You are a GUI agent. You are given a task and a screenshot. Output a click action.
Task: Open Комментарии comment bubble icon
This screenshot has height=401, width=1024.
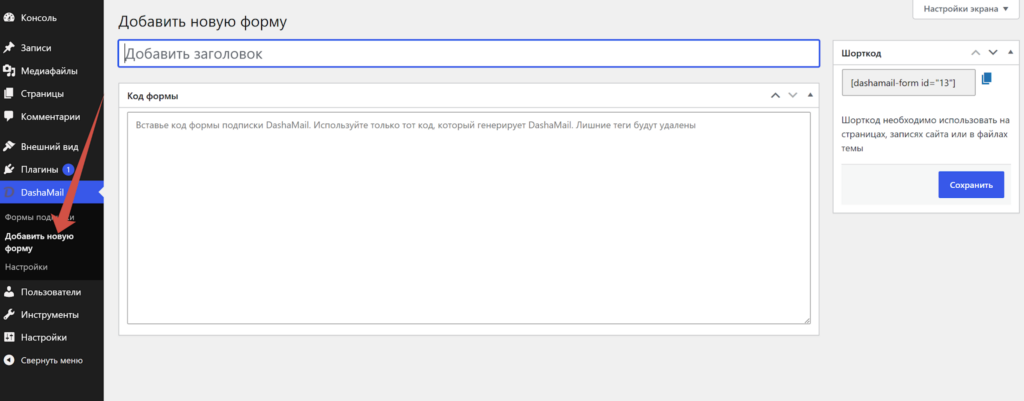click(x=9, y=116)
